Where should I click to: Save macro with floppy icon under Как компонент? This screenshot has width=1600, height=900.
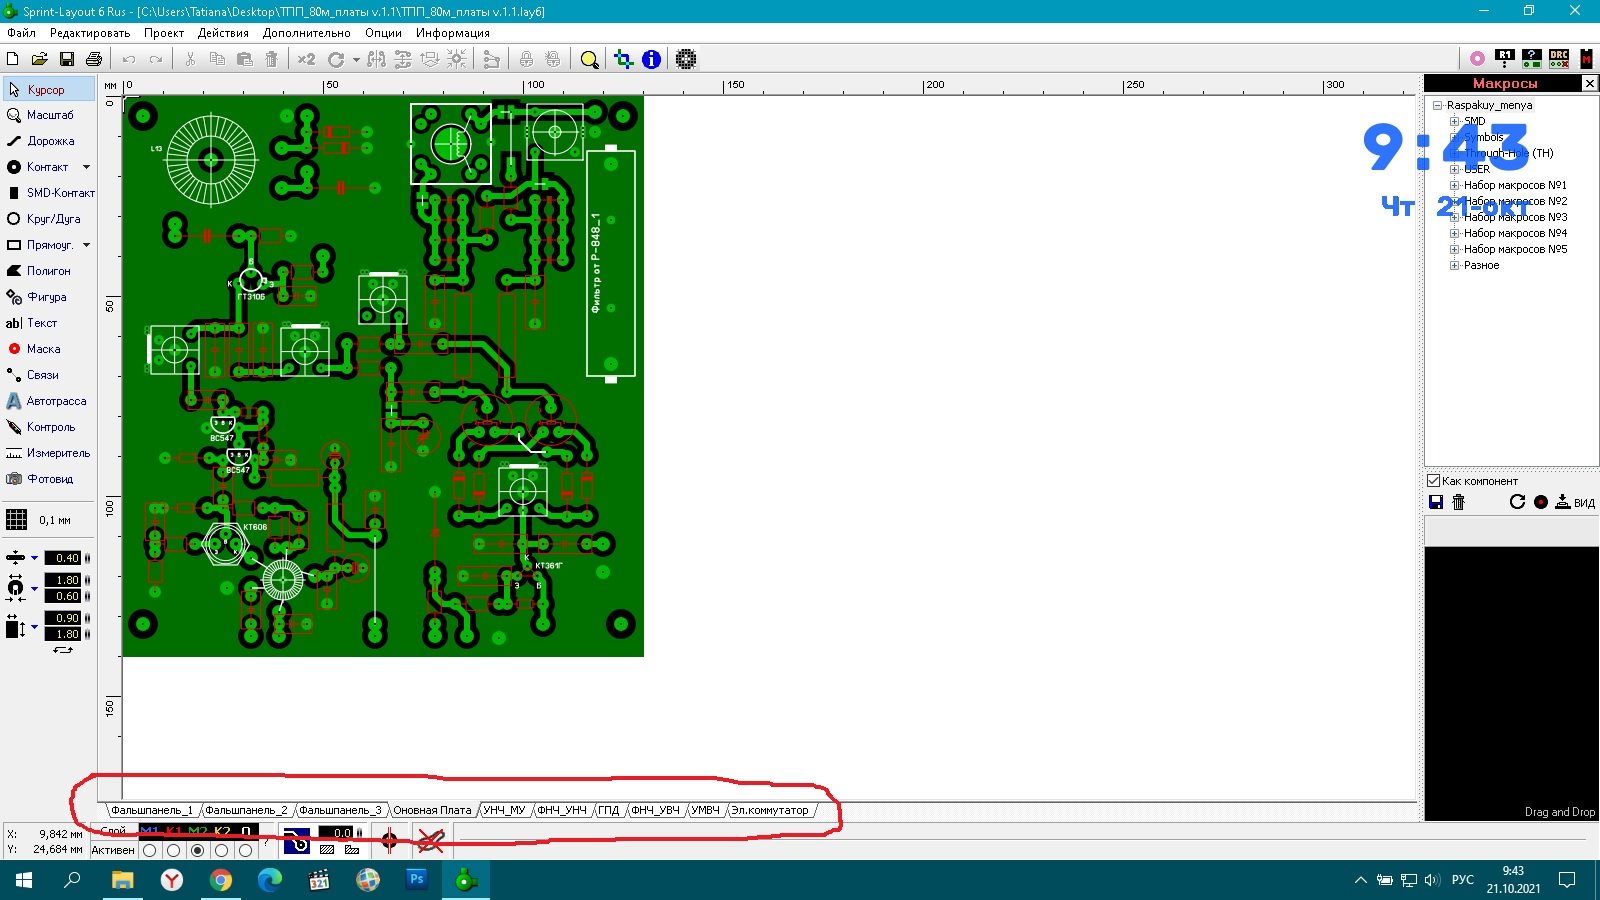(1436, 502)
